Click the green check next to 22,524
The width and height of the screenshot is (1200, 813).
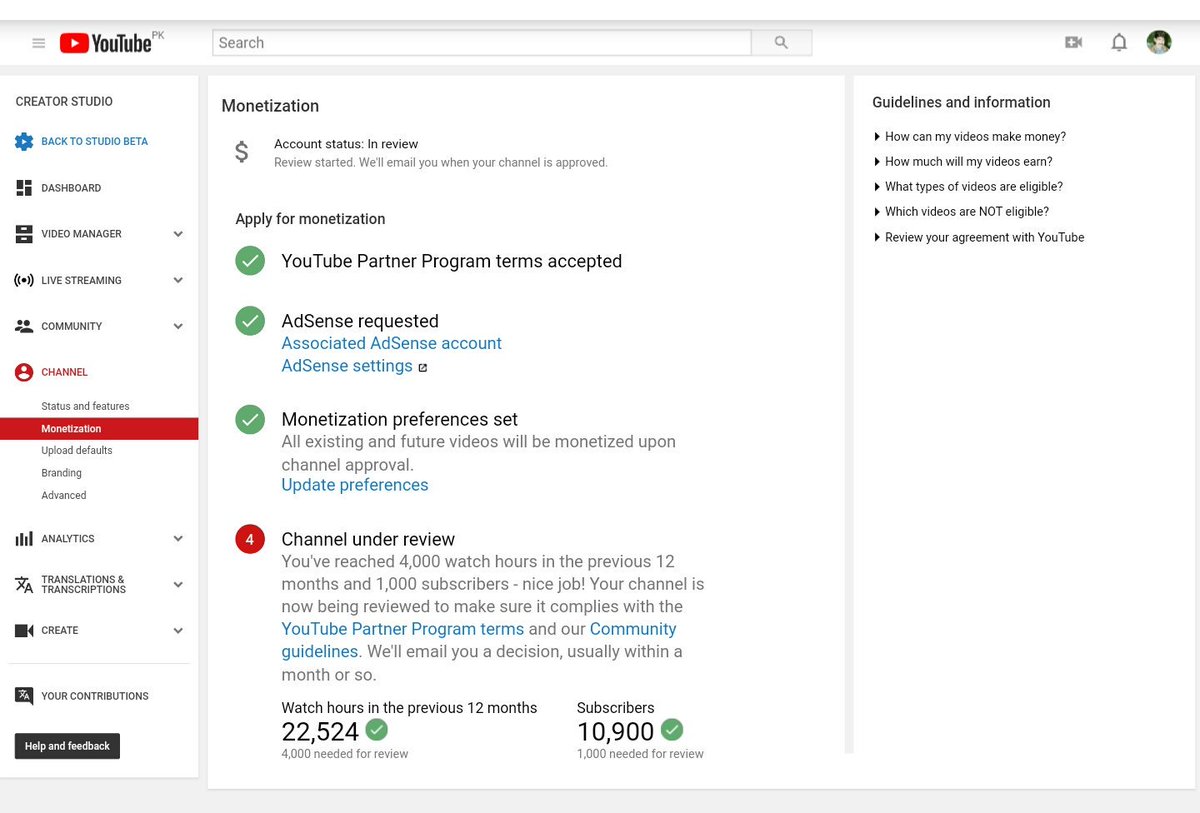coord(377,729)
